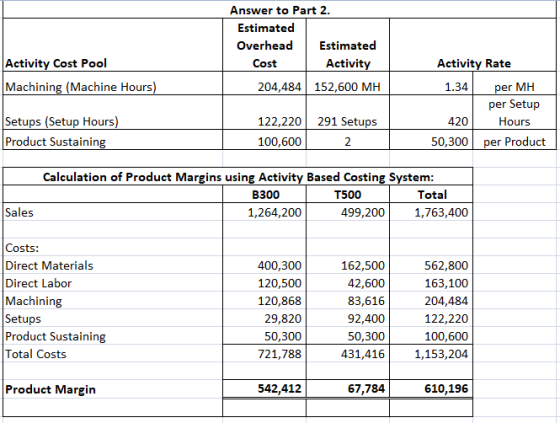Select the 'Estimated Overhead Cost' header
Viewport: 560px width, 423px height.
(264, 45)
